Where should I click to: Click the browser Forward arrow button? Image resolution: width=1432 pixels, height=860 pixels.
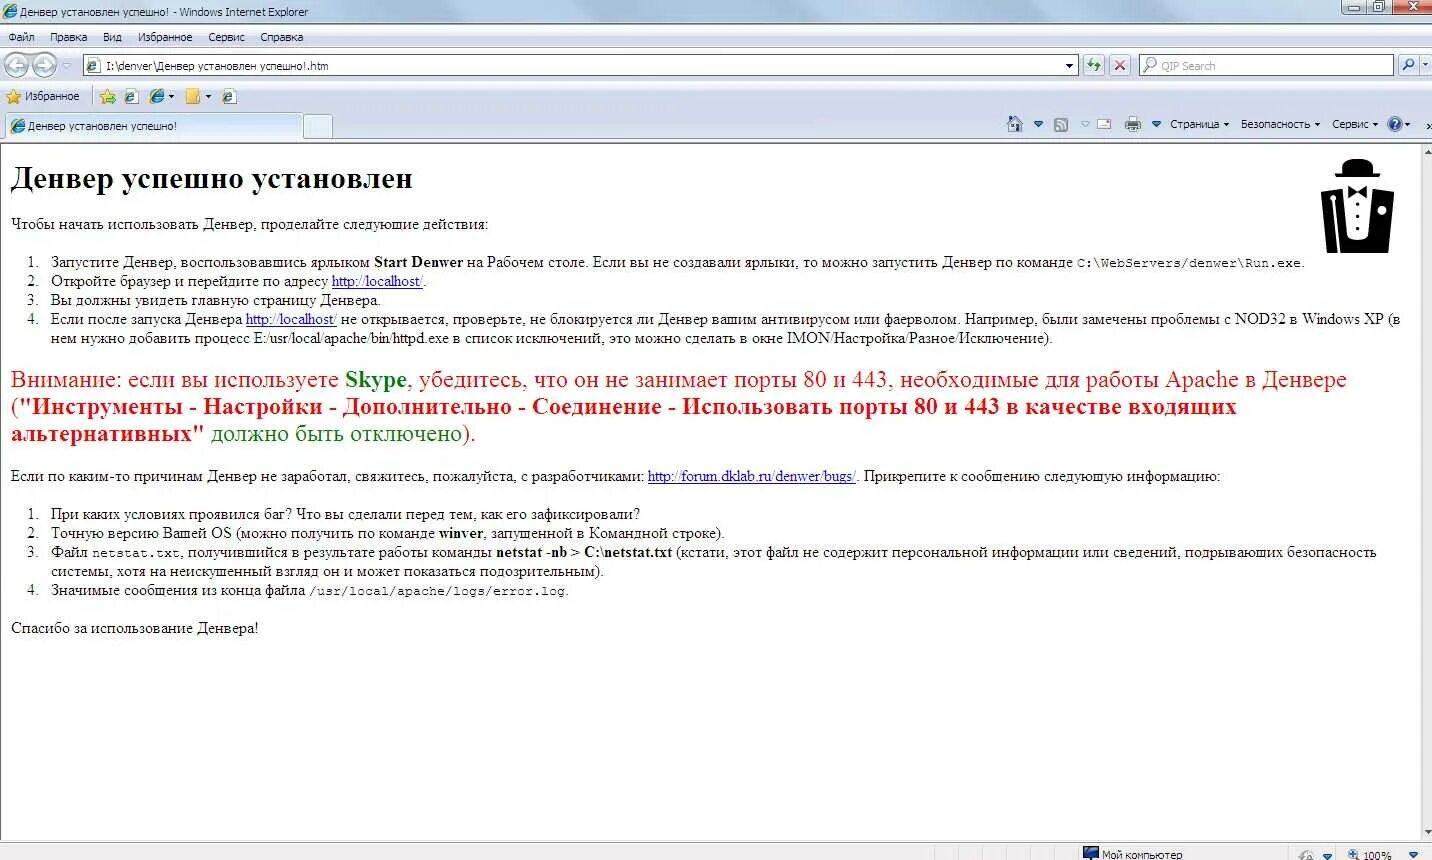[x=44, y=66]
